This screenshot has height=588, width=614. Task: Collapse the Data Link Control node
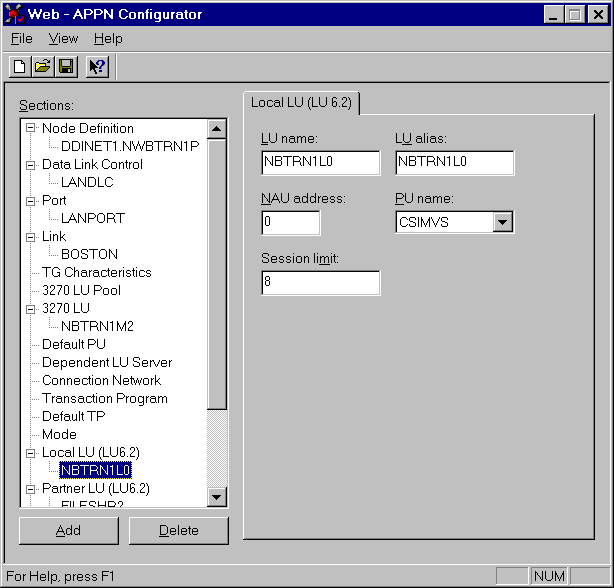point(31,164)
